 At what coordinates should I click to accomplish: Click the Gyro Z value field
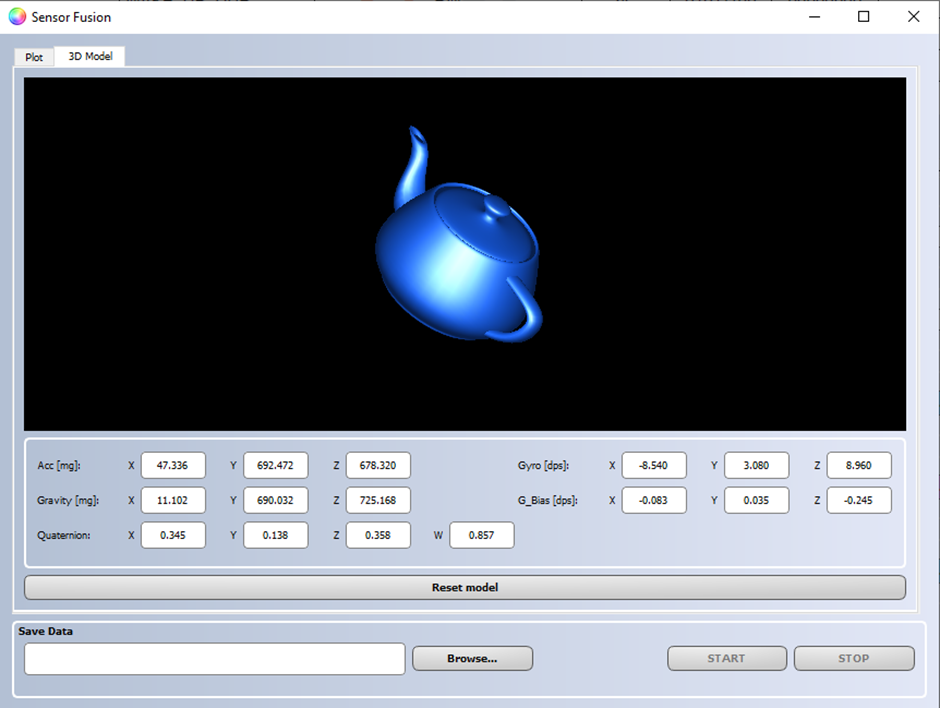click(x=859, y=465)
